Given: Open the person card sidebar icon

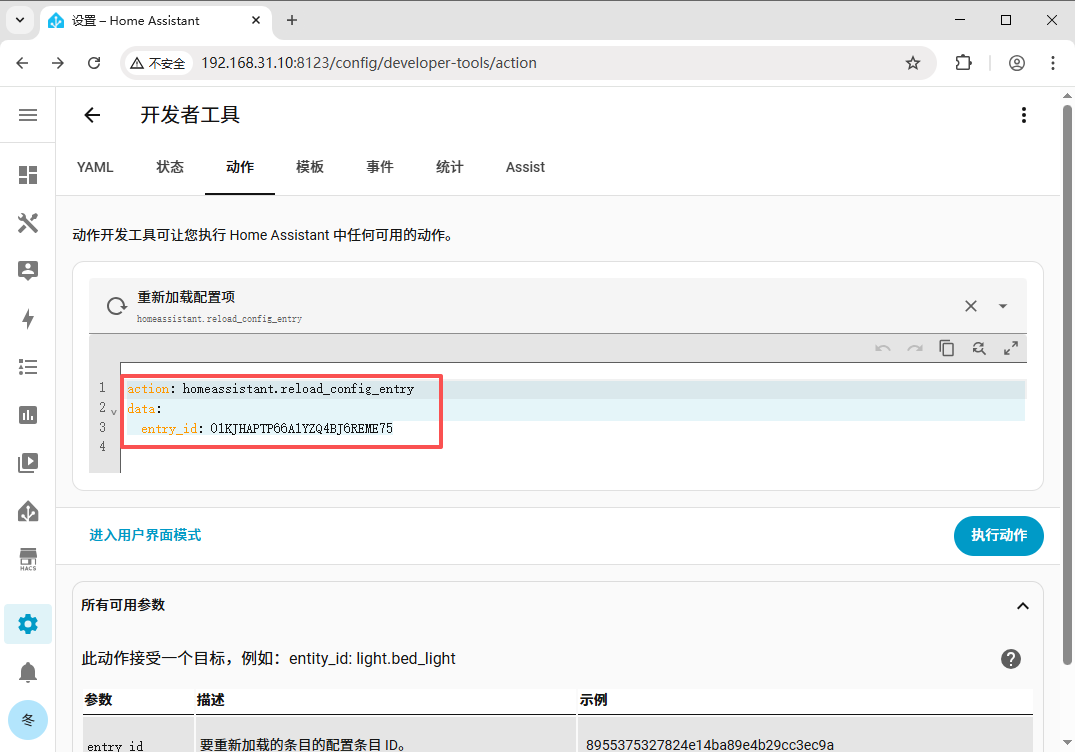Looking at the screenshot, I should 28,271.
